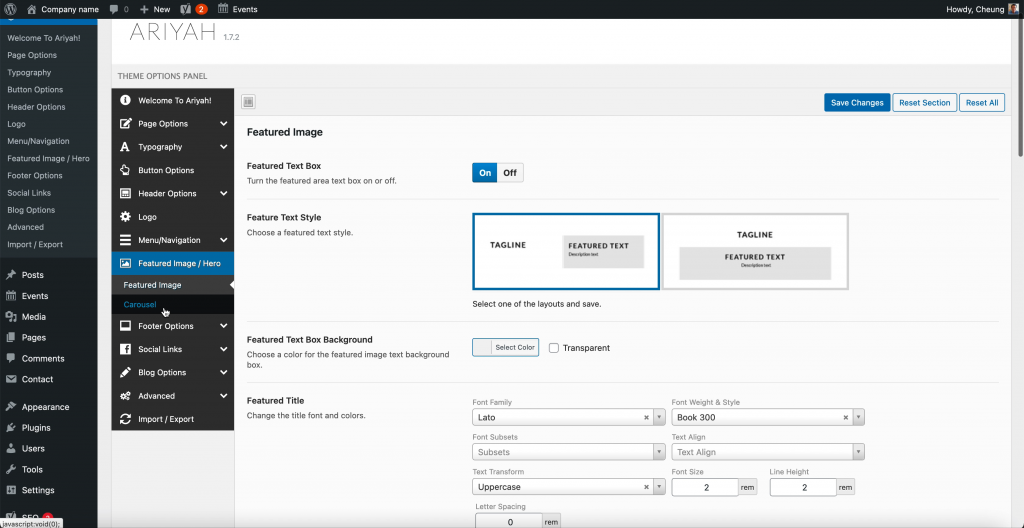Click the Appearance paintbrush icon
The image size is (1024, 528).
click(10, 407)
